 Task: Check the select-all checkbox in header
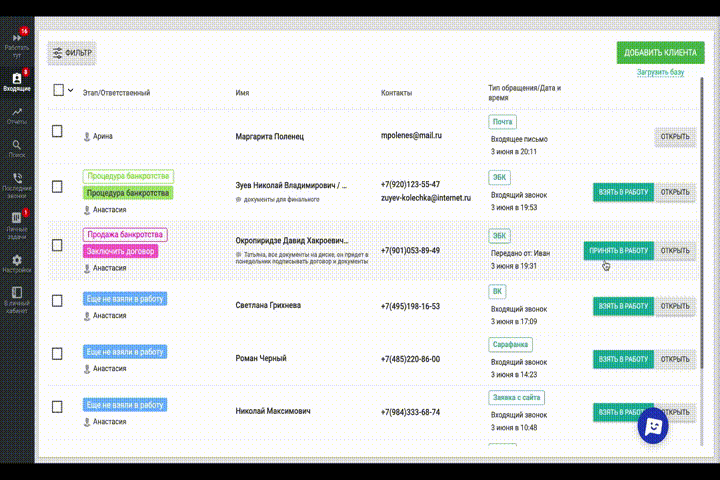tap(58, 90)
